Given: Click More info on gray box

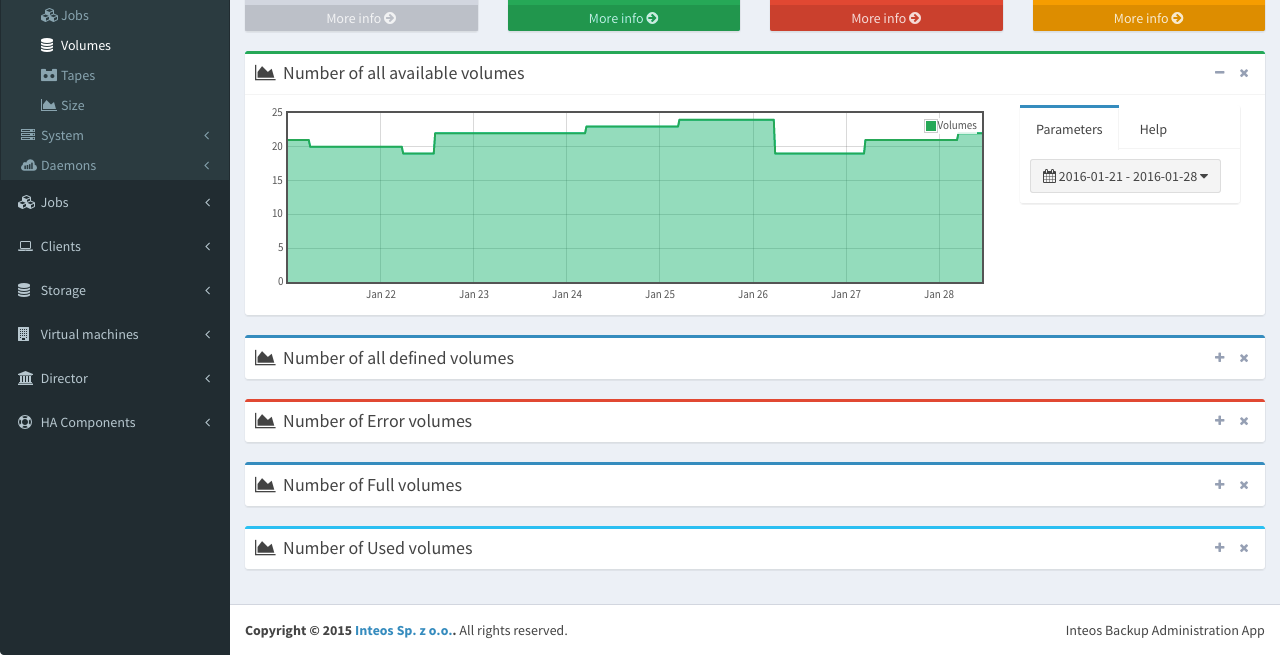Looking at the screenshot, I should coord(361,18).
